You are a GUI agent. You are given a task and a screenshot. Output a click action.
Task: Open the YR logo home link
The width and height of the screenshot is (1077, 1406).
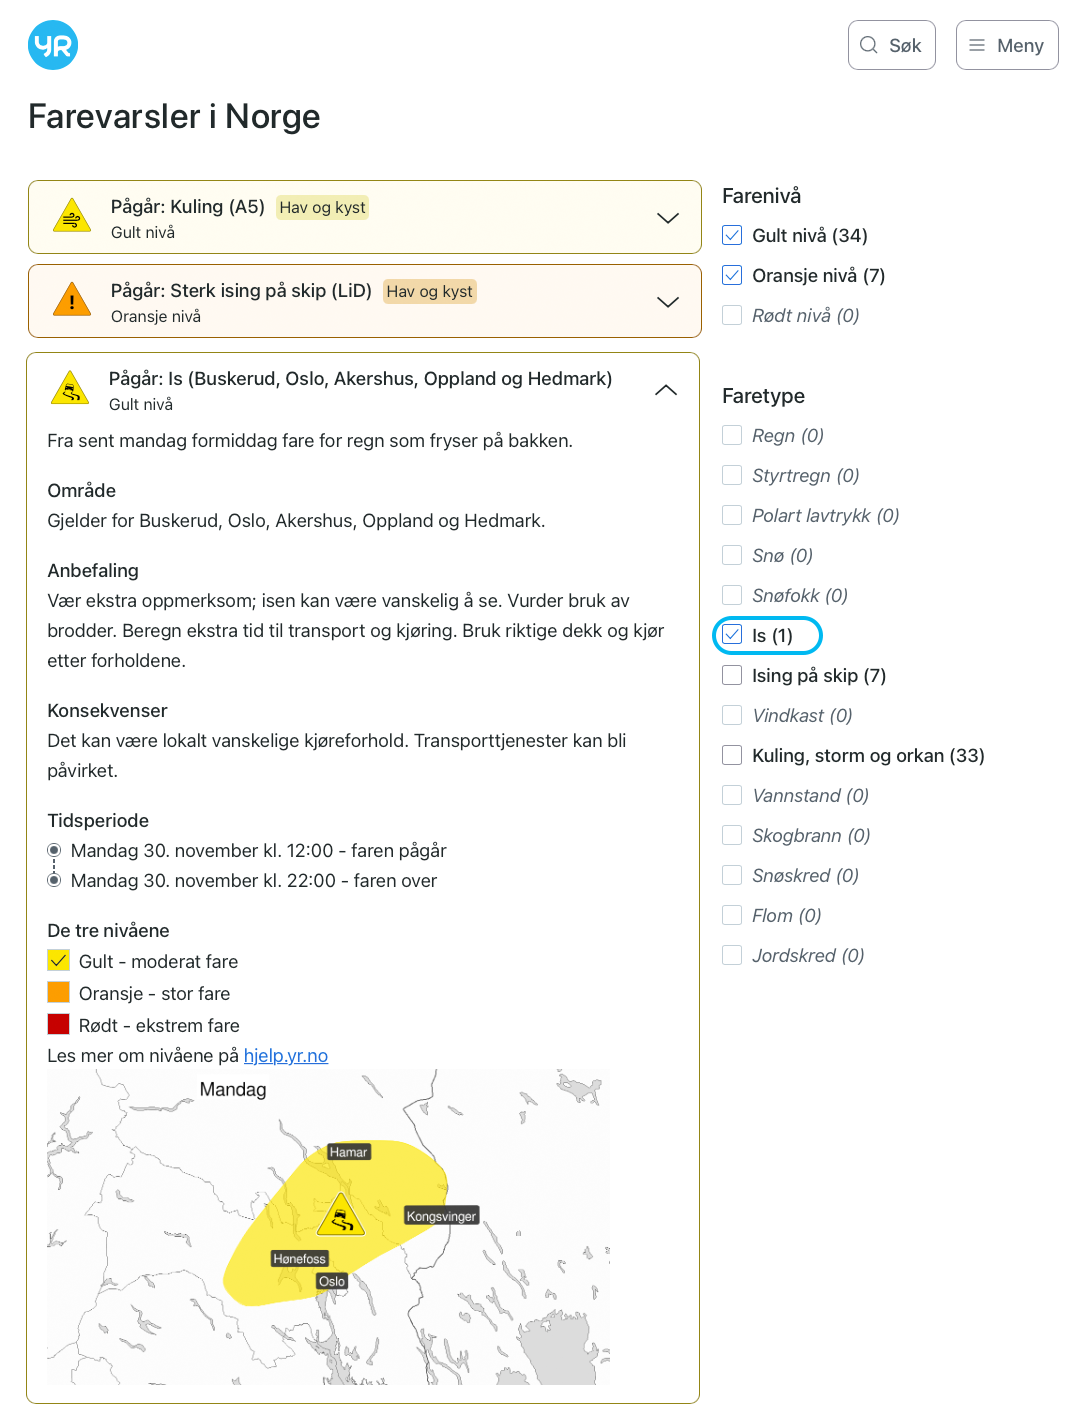click(x=53, y=45)
